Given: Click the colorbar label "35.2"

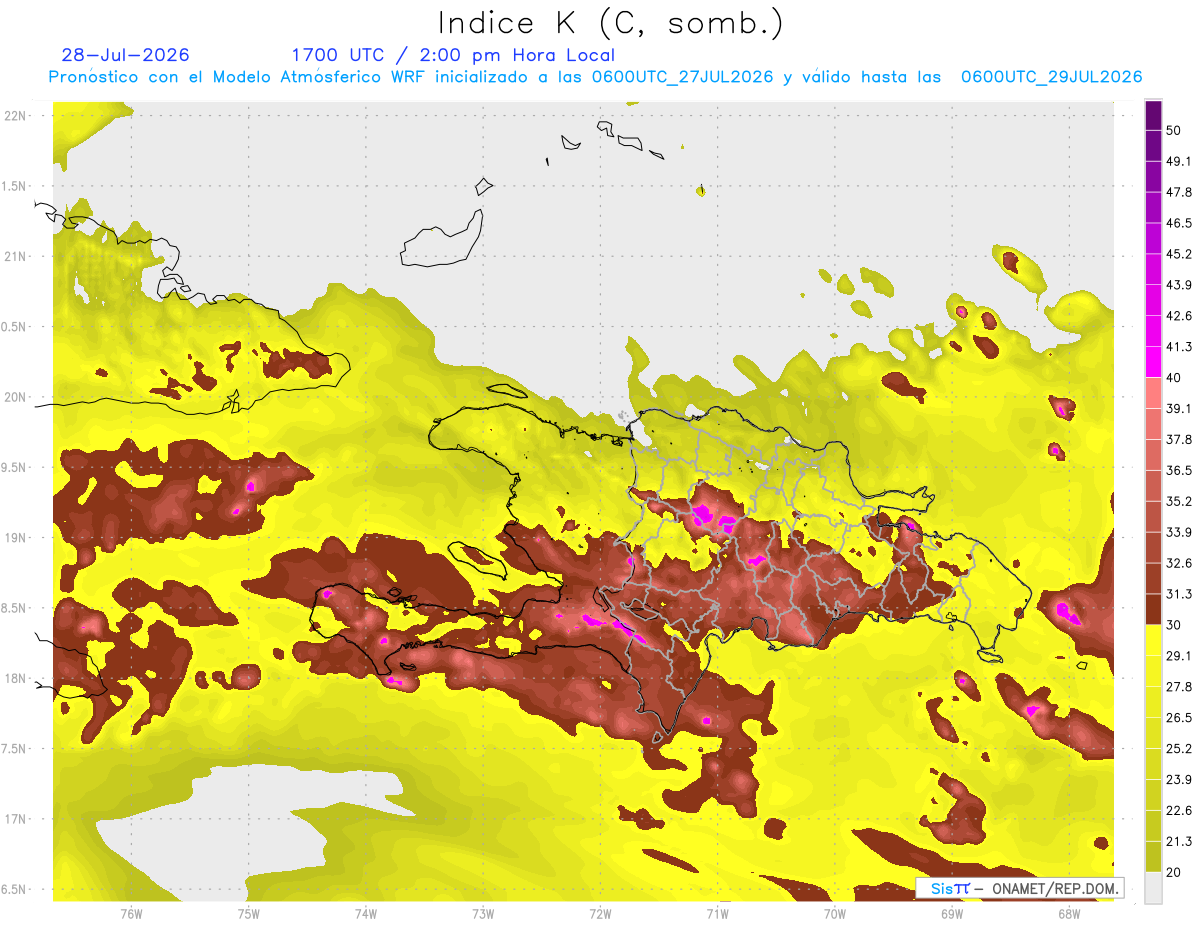Looking at the screenshot, I should (1178, 501).
